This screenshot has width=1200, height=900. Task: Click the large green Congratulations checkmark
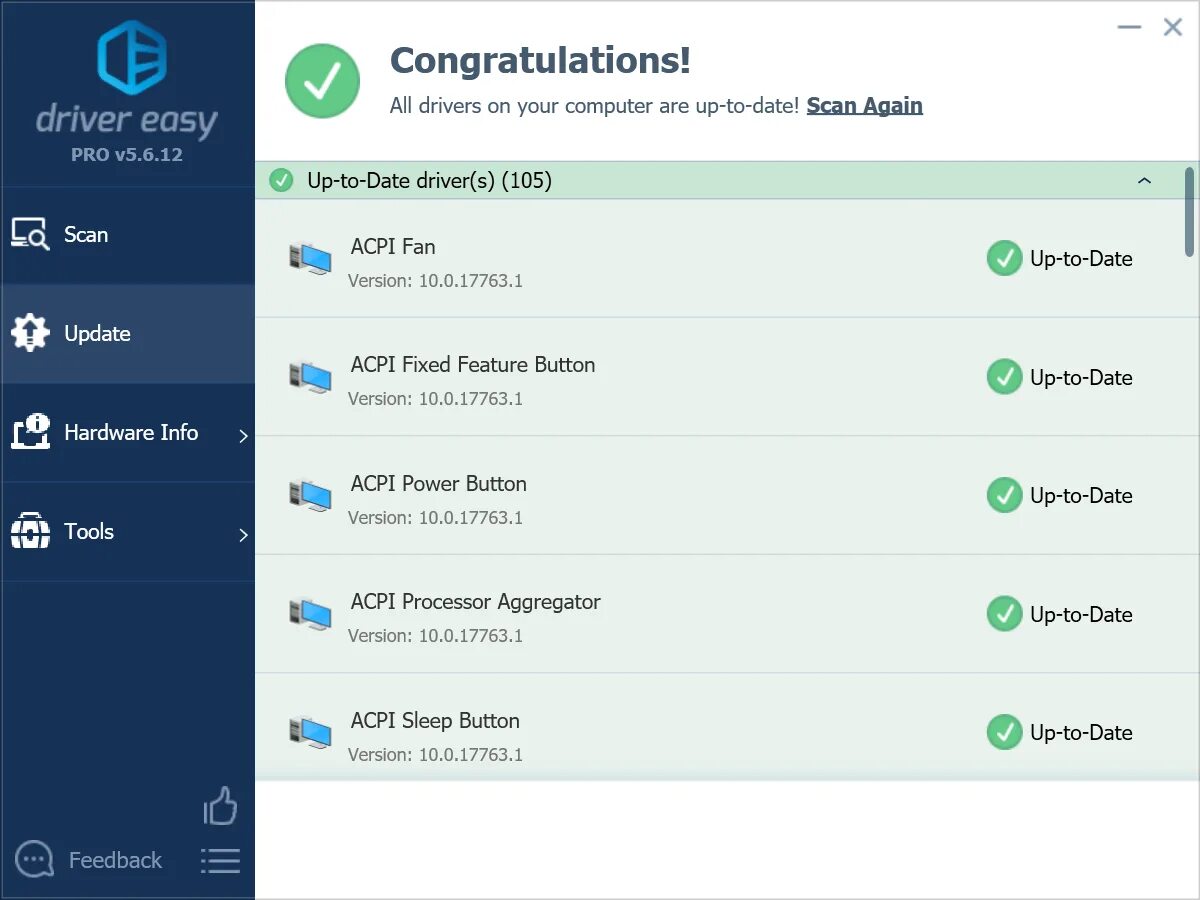point(322,81)
